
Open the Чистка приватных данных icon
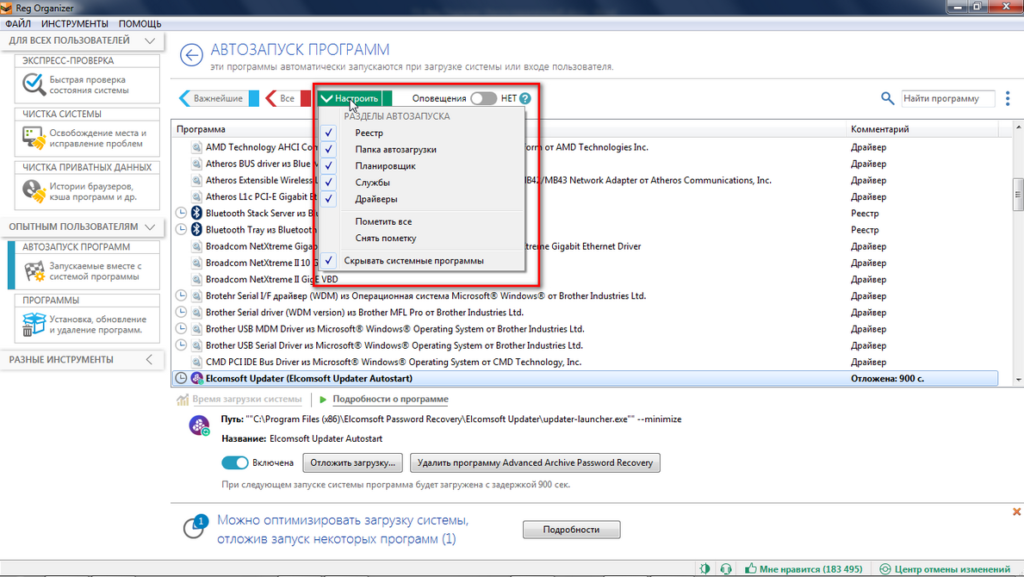[34, 192]
